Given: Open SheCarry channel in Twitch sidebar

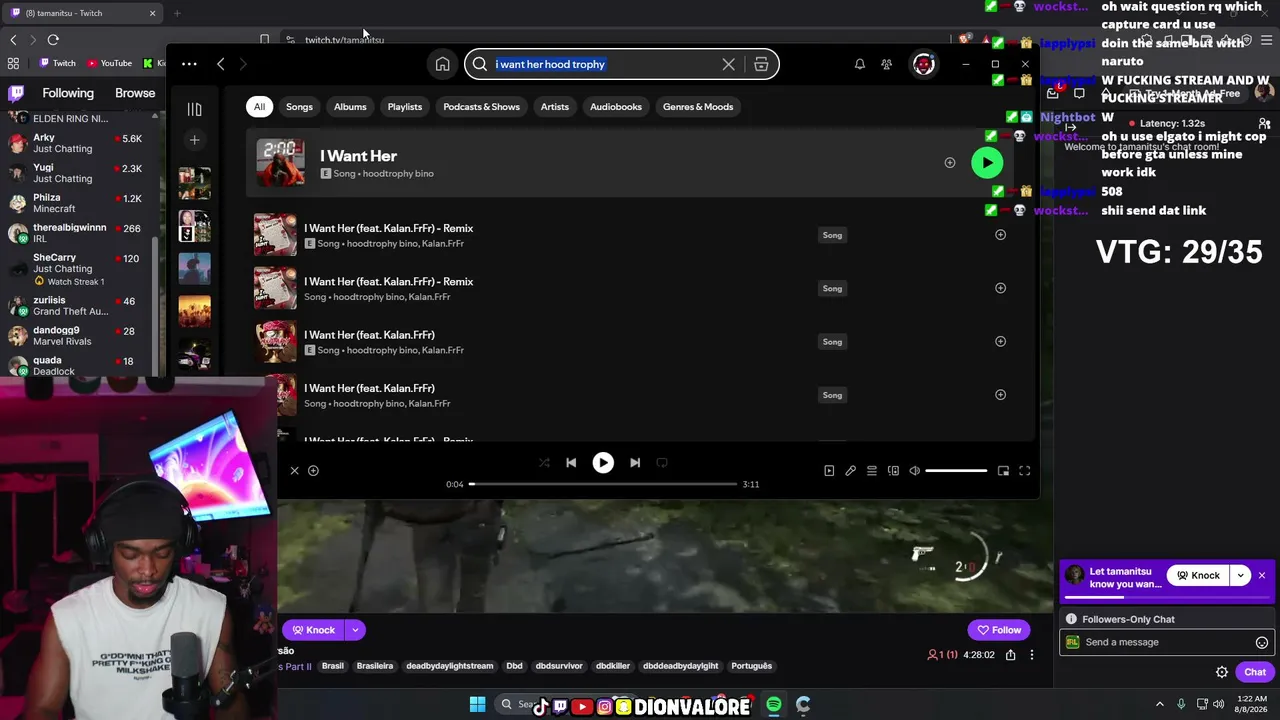Looking at the screenshot, I should [x=75, y=268].
